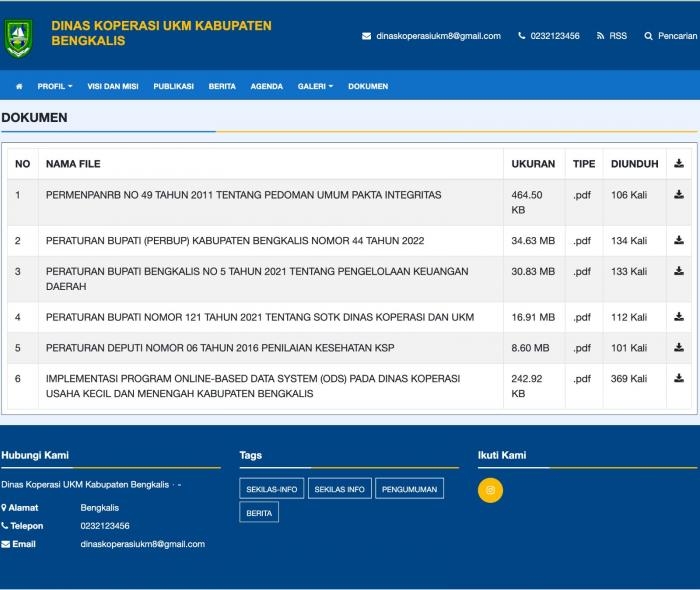Go to the BERITA menu item

[x=222, y=86]
